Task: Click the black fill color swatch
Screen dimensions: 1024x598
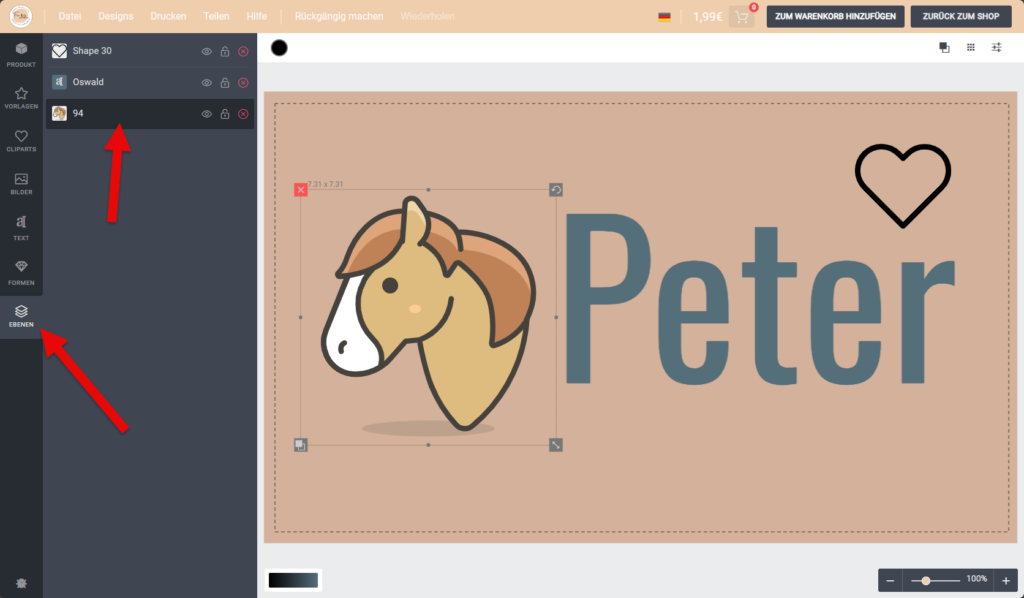Action: 279,48
